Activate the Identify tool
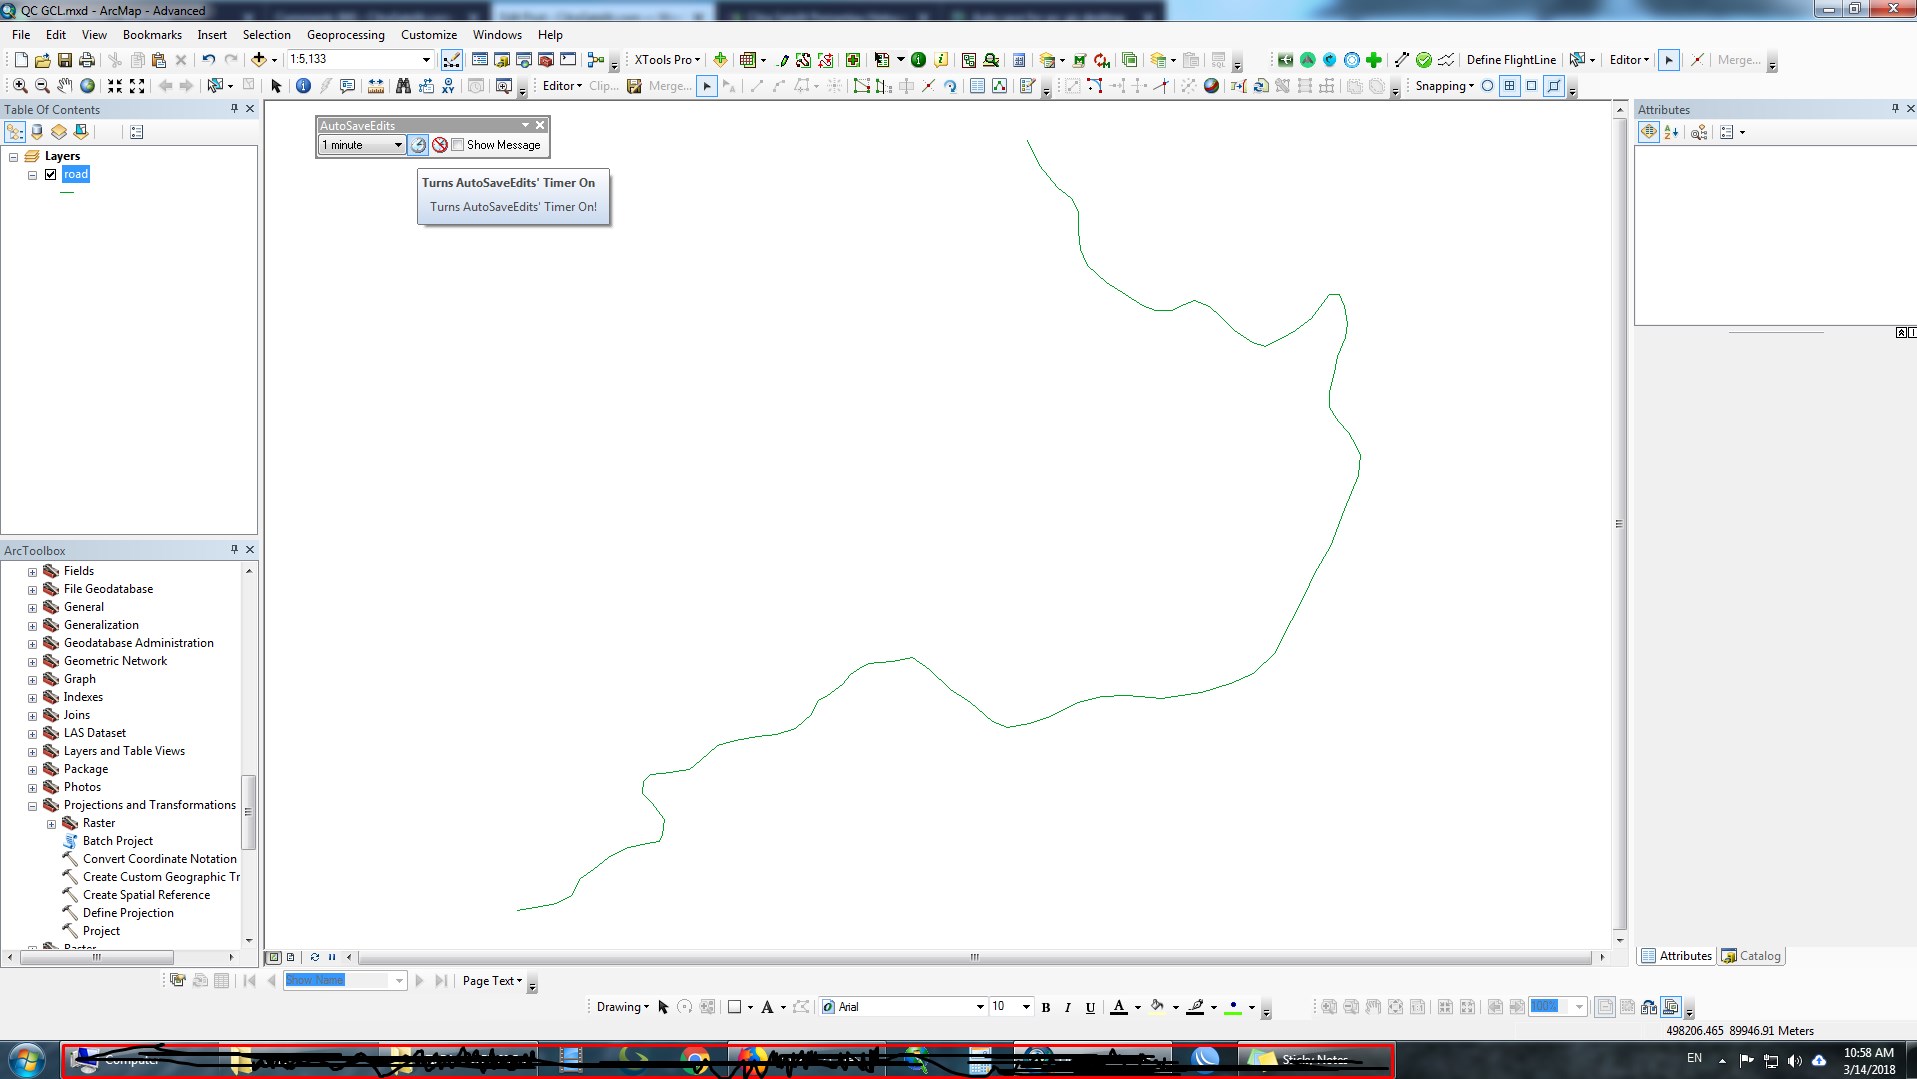 [303, 86]
